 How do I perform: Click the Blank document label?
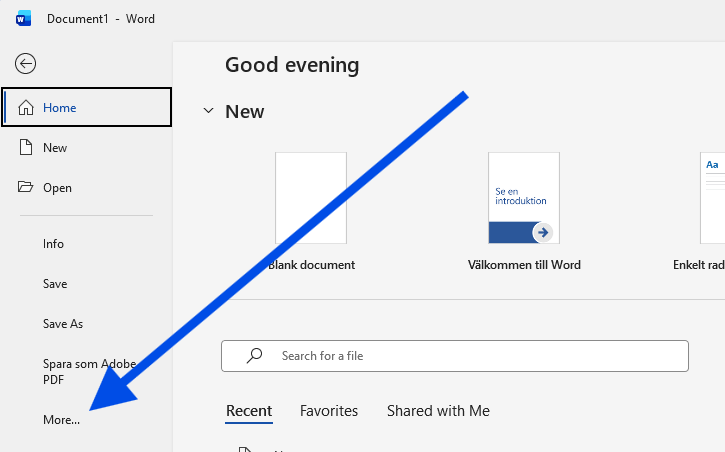pos(311,265)
